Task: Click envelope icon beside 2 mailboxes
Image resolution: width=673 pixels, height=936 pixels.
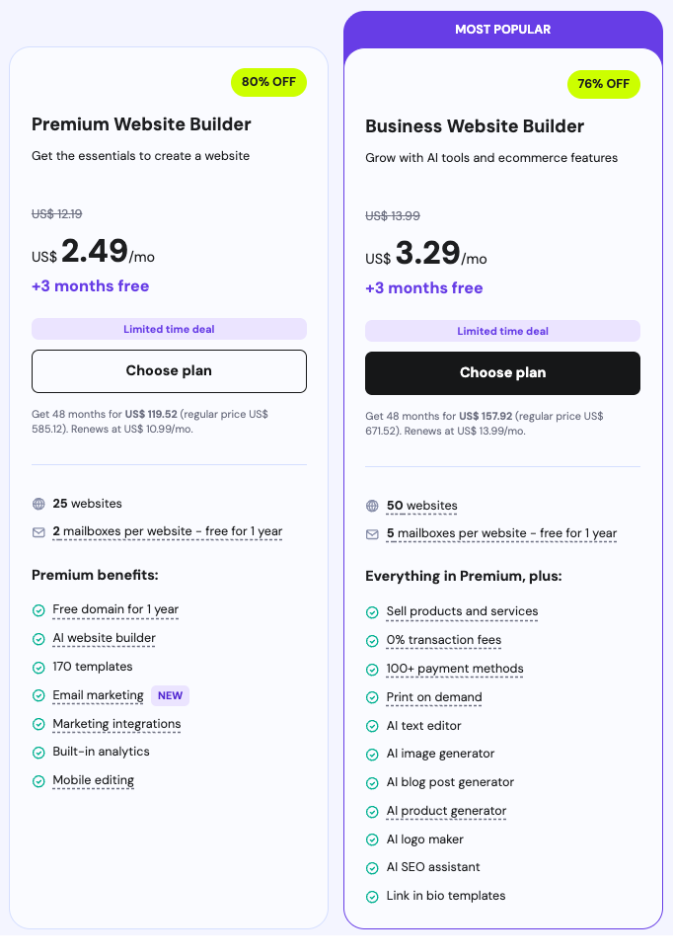Action: (38, 532)
